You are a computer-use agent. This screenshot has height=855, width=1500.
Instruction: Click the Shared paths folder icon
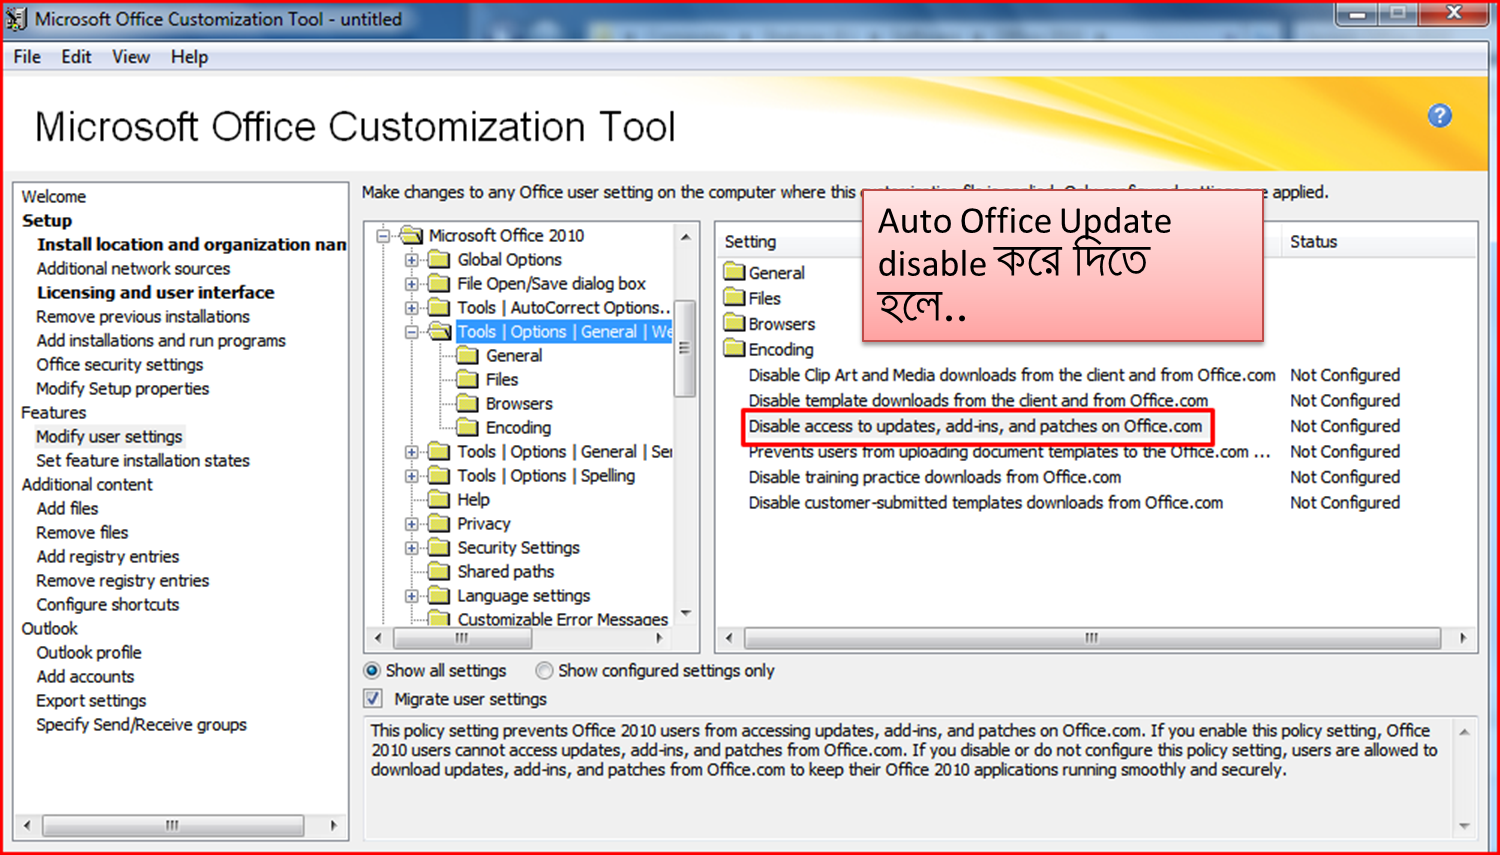(439, 572)
